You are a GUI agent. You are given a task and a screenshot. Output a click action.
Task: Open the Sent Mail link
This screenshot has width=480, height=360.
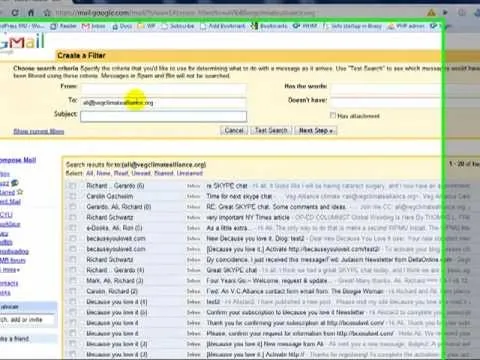point(10,202)
